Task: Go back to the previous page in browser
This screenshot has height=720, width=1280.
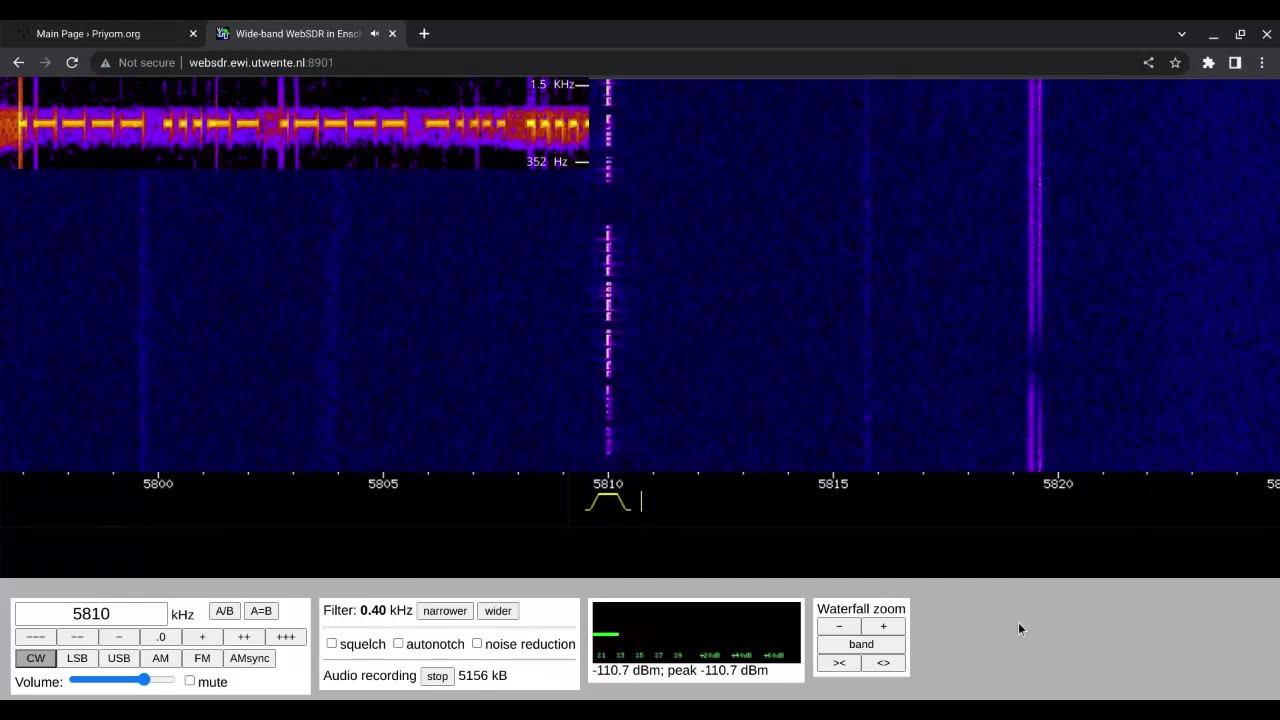Action: (18, 62)
